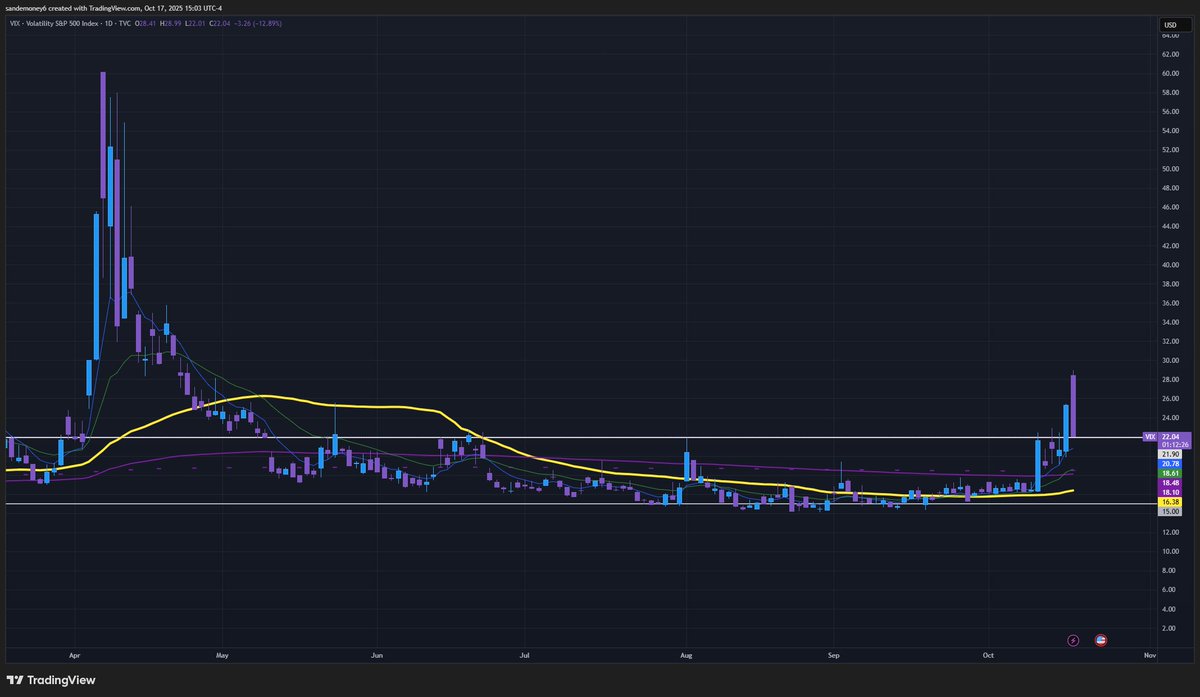Click the Nov label on the time axis
Screen dimensions: 1200x697
[x=1148, y=655]
